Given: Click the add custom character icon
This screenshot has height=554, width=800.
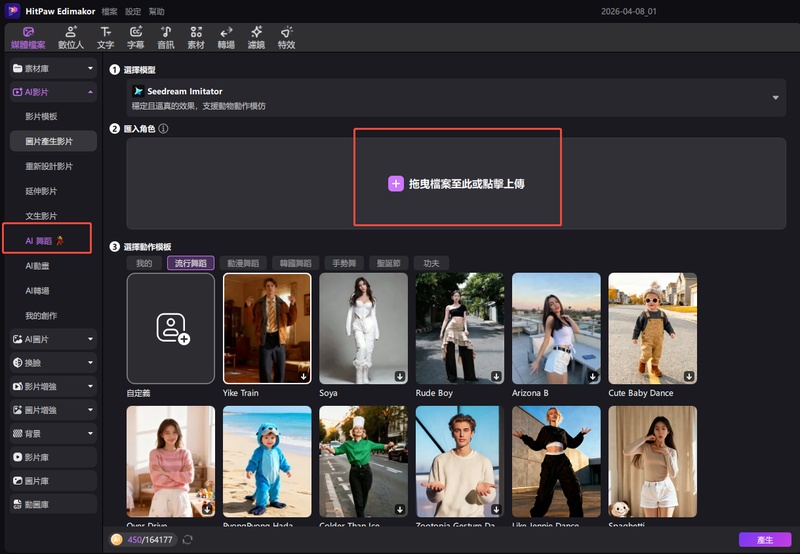Looking at the screenshot, I should (172, 328).
